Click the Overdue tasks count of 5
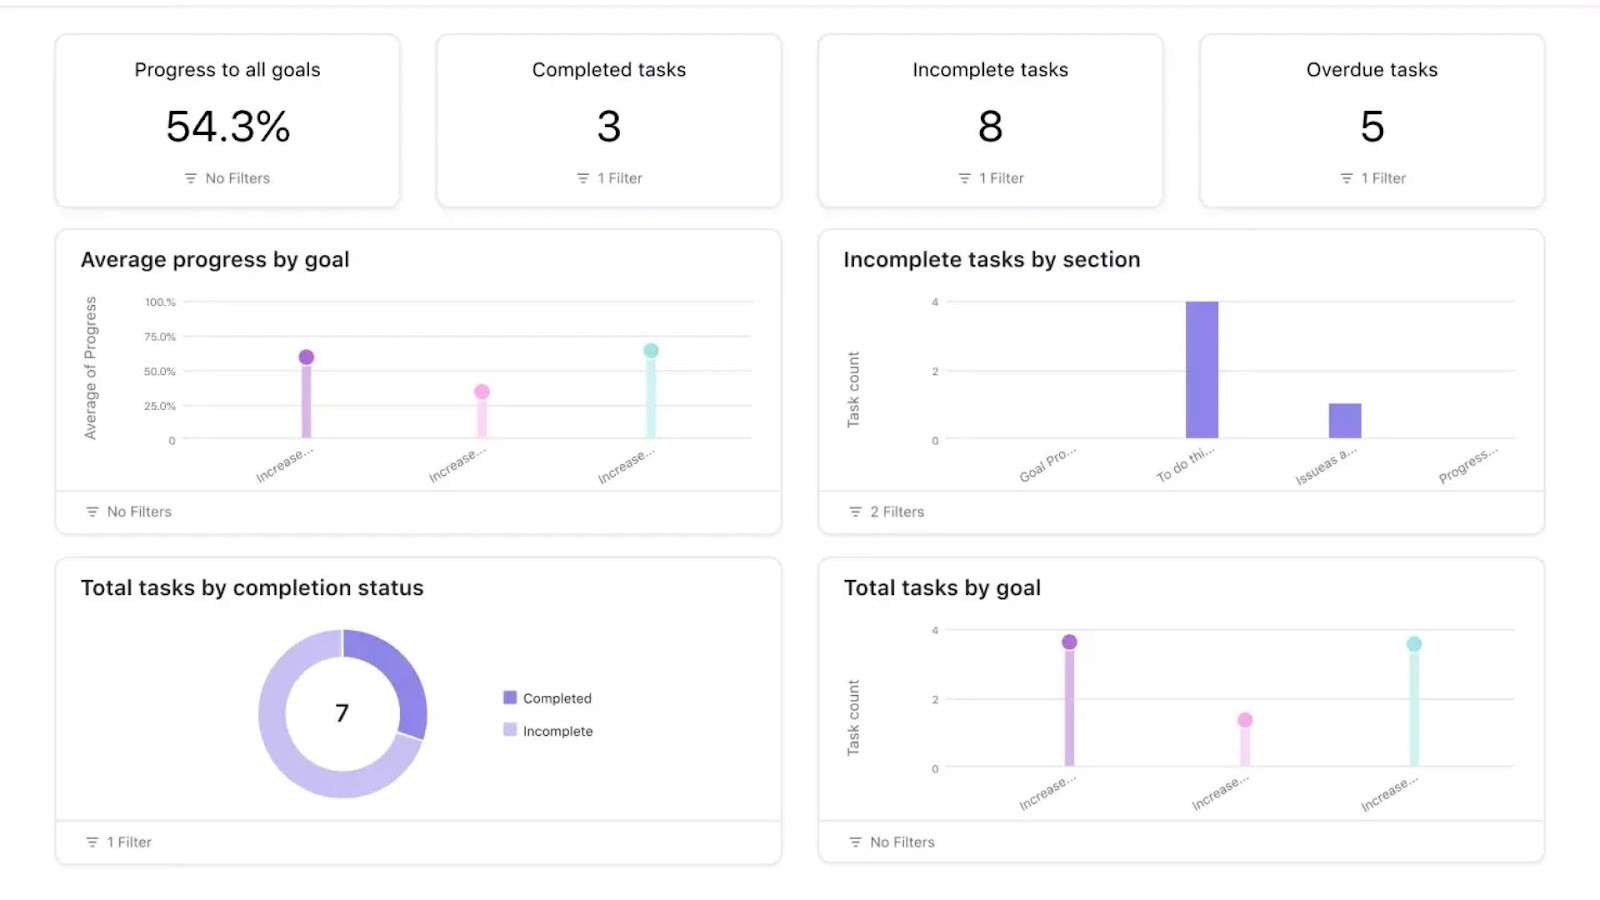Image resolution: width=1600 pixels, height=900 pixels. tap(1371, 127)
